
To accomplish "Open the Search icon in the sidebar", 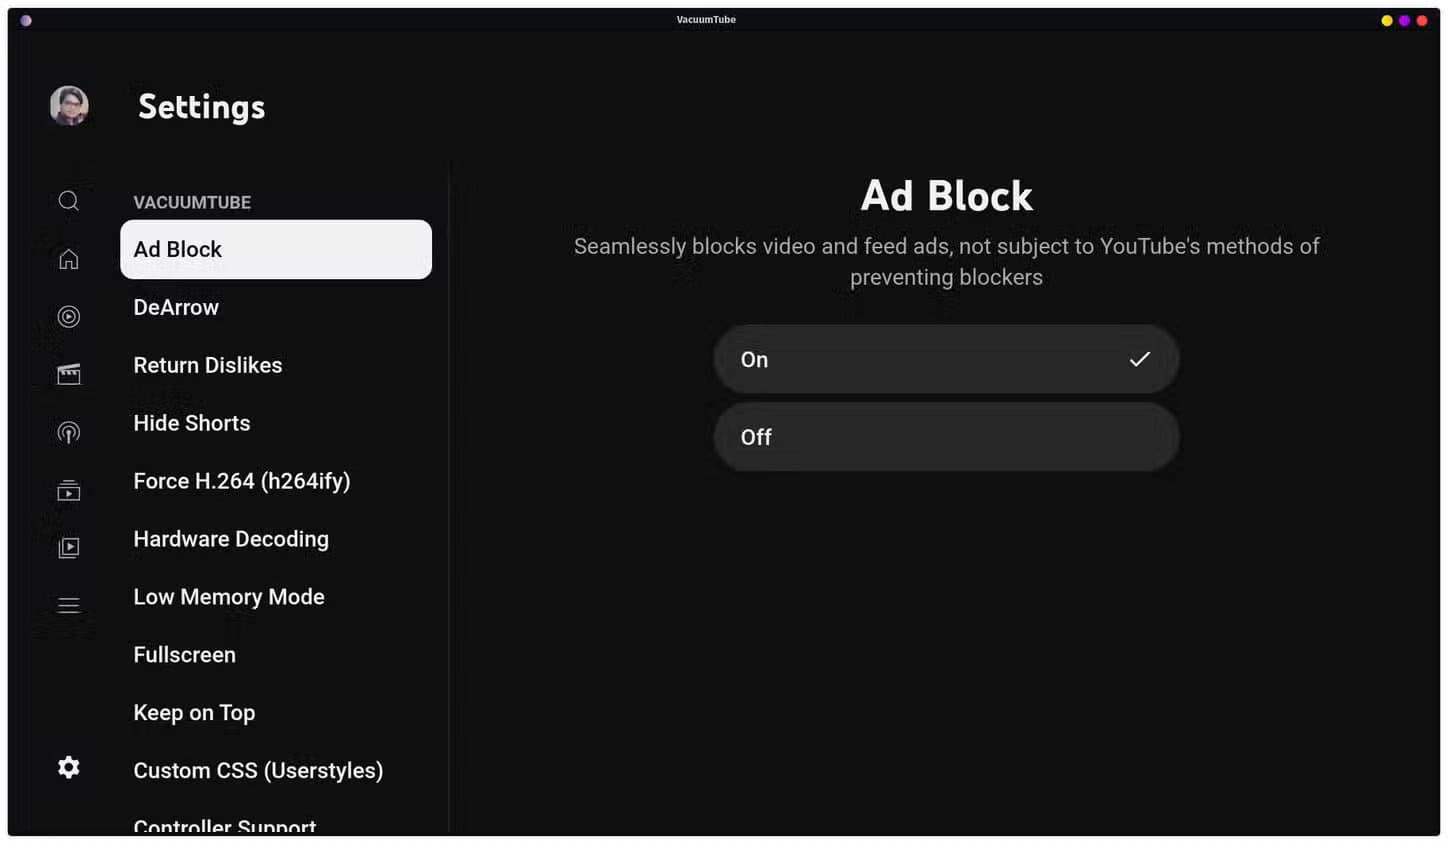I will click(68, 200).
